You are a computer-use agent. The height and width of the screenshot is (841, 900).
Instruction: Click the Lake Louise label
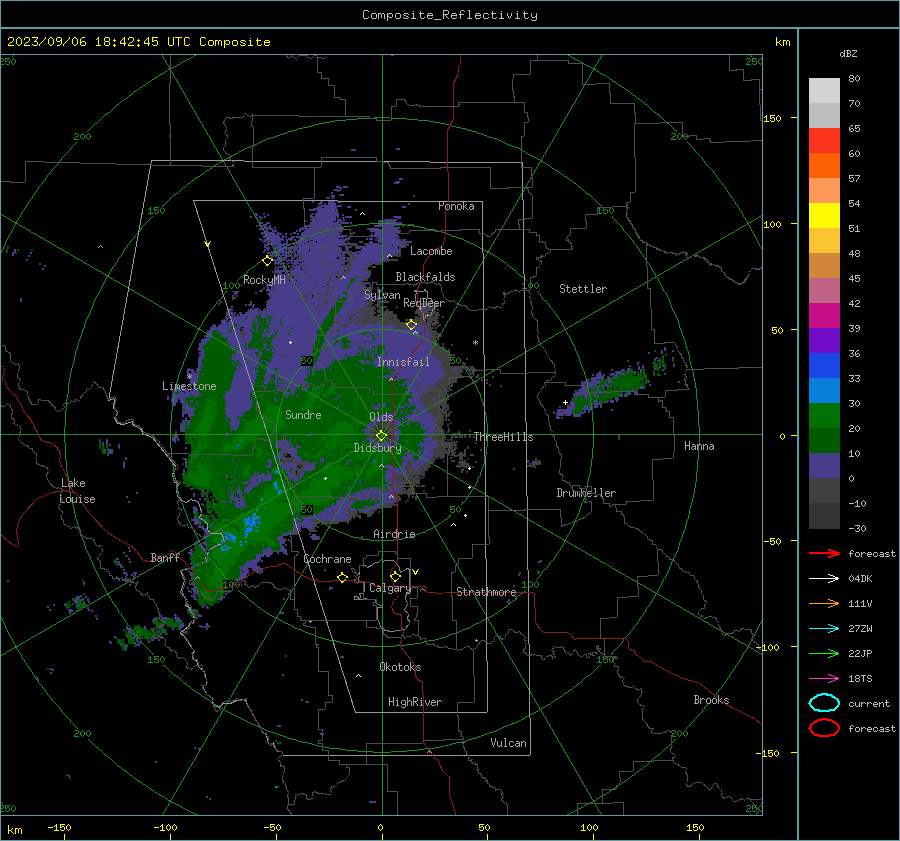point(77,491)
